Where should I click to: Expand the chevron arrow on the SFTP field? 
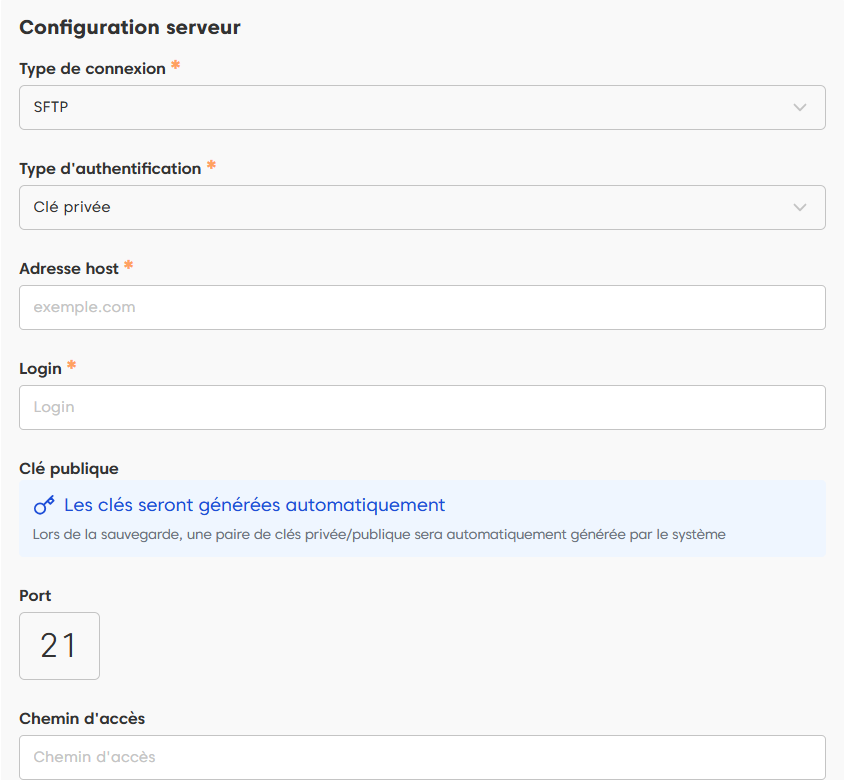(799, 107)
